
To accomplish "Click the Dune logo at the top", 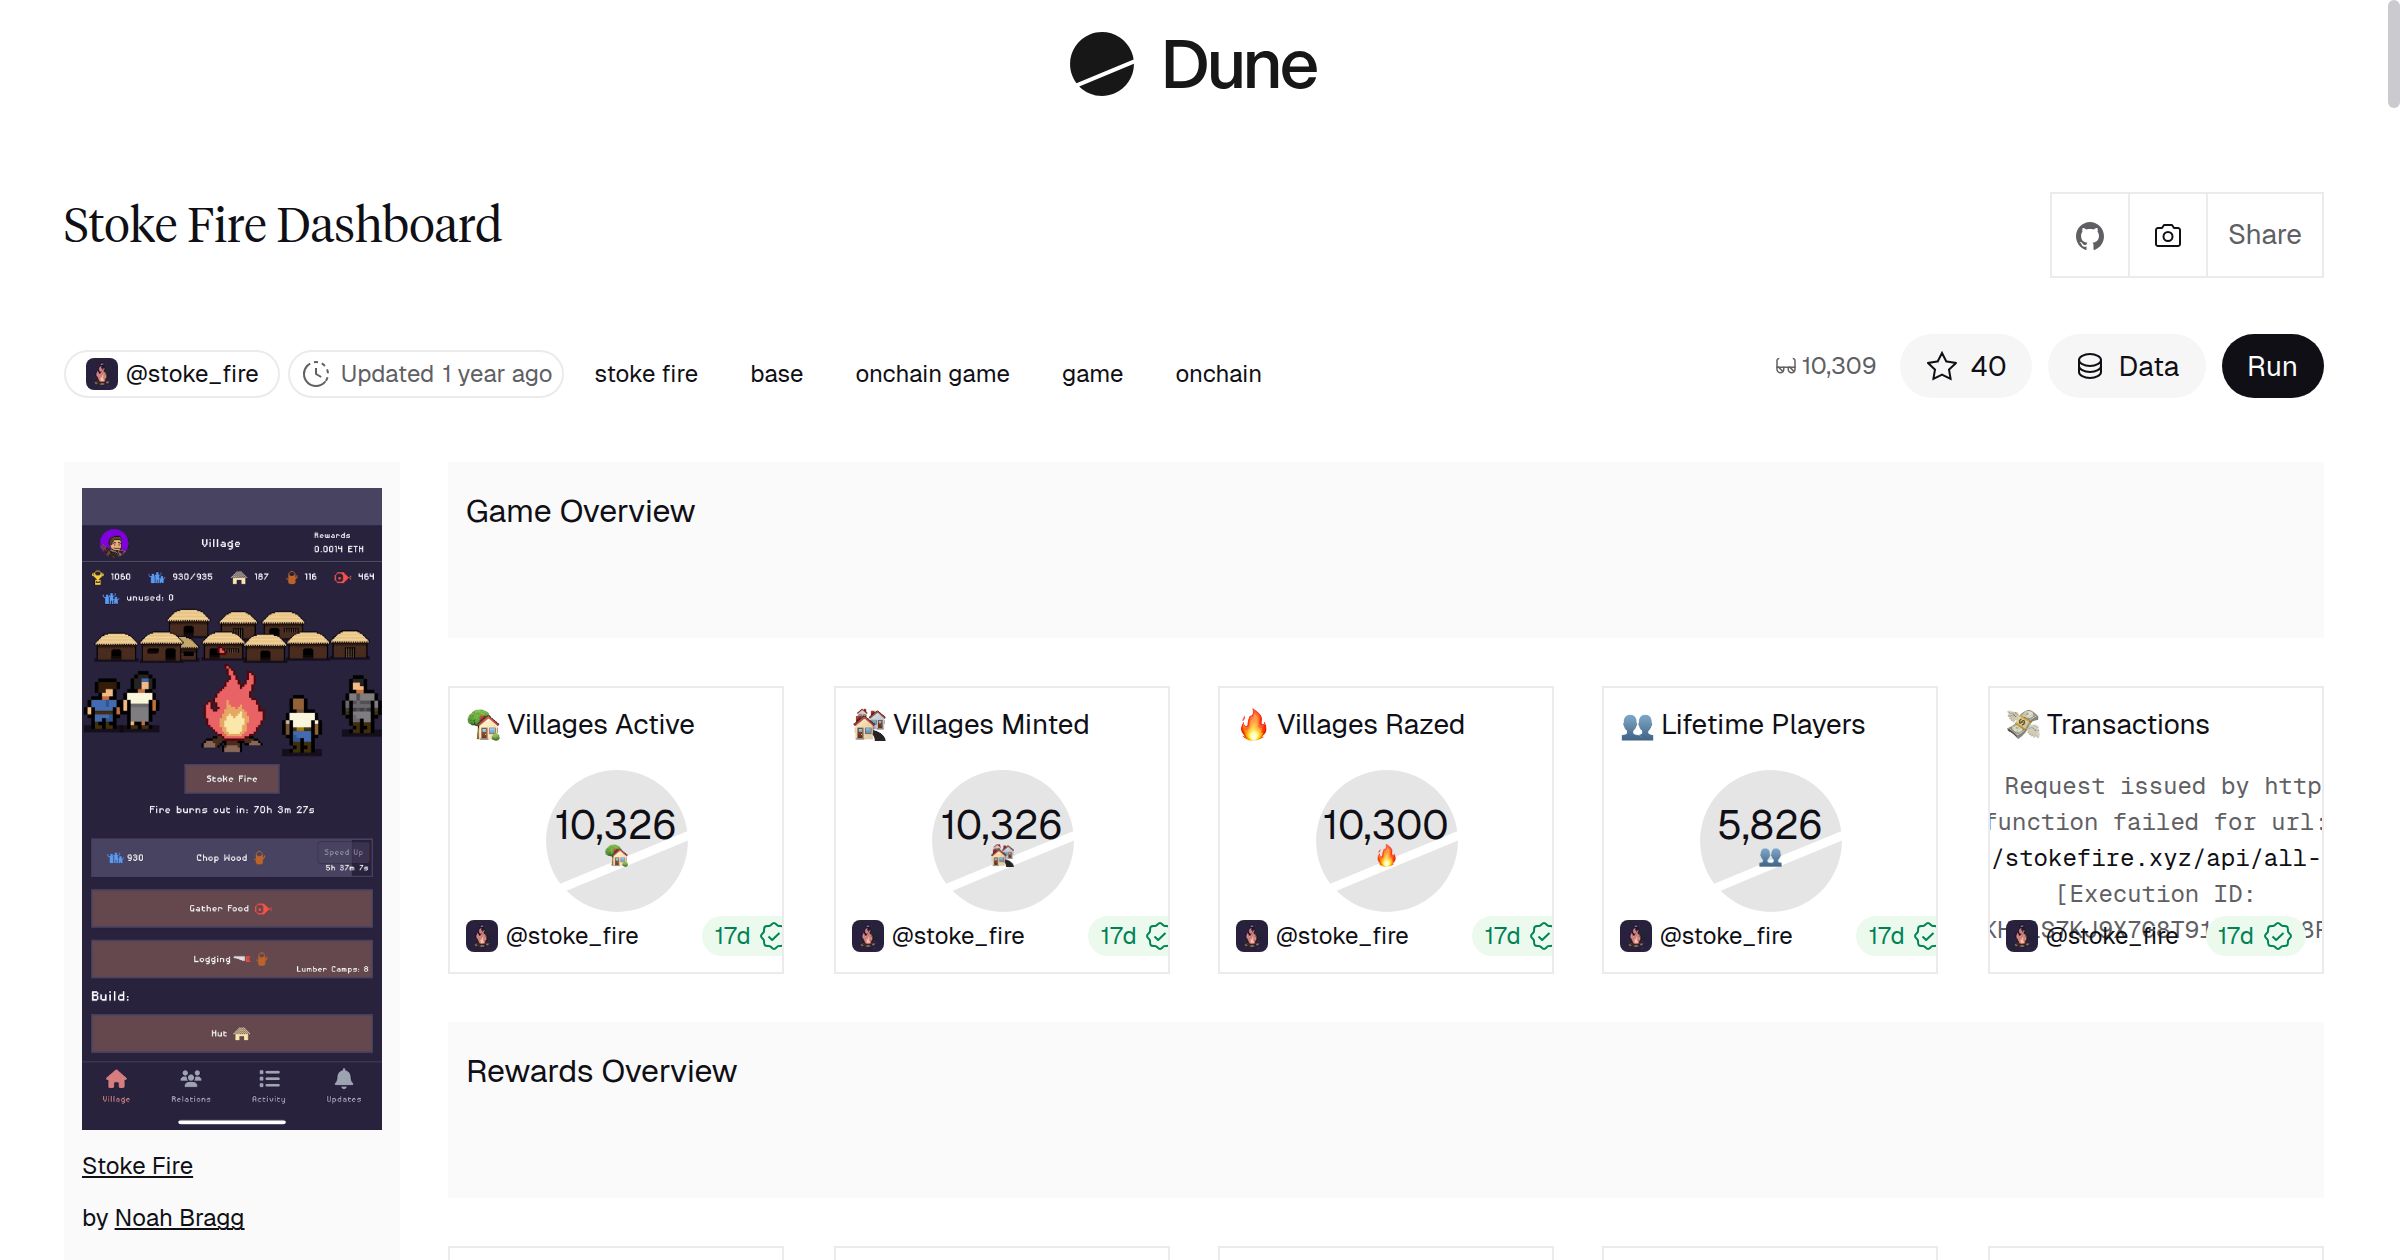I will pos(1193,66).
